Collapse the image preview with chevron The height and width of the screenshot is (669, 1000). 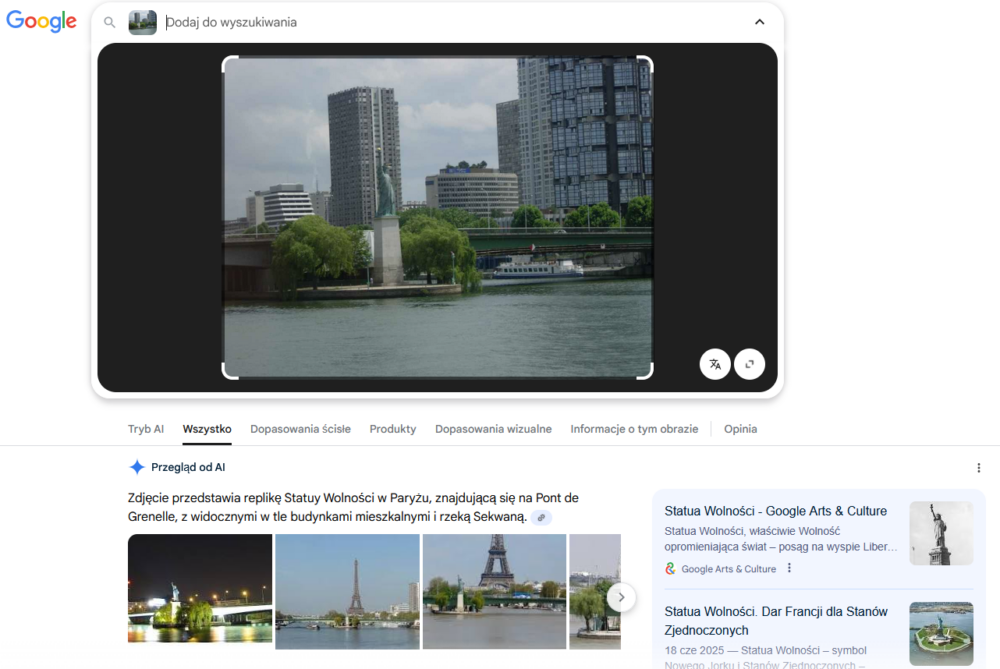tap(759, 22)
